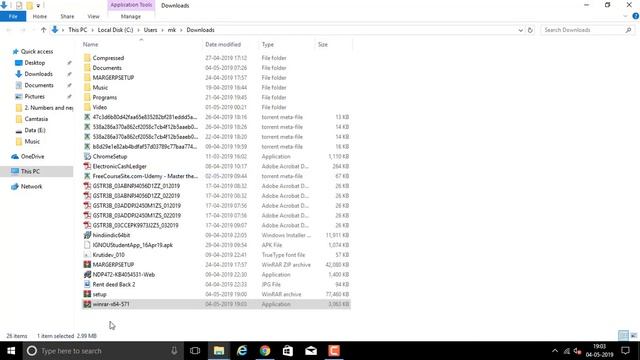Viewport: 640px width, 360px height.
Task: Select winrar-x64-571 application icon
Action: pyautogui.click(x=87, y=304)
